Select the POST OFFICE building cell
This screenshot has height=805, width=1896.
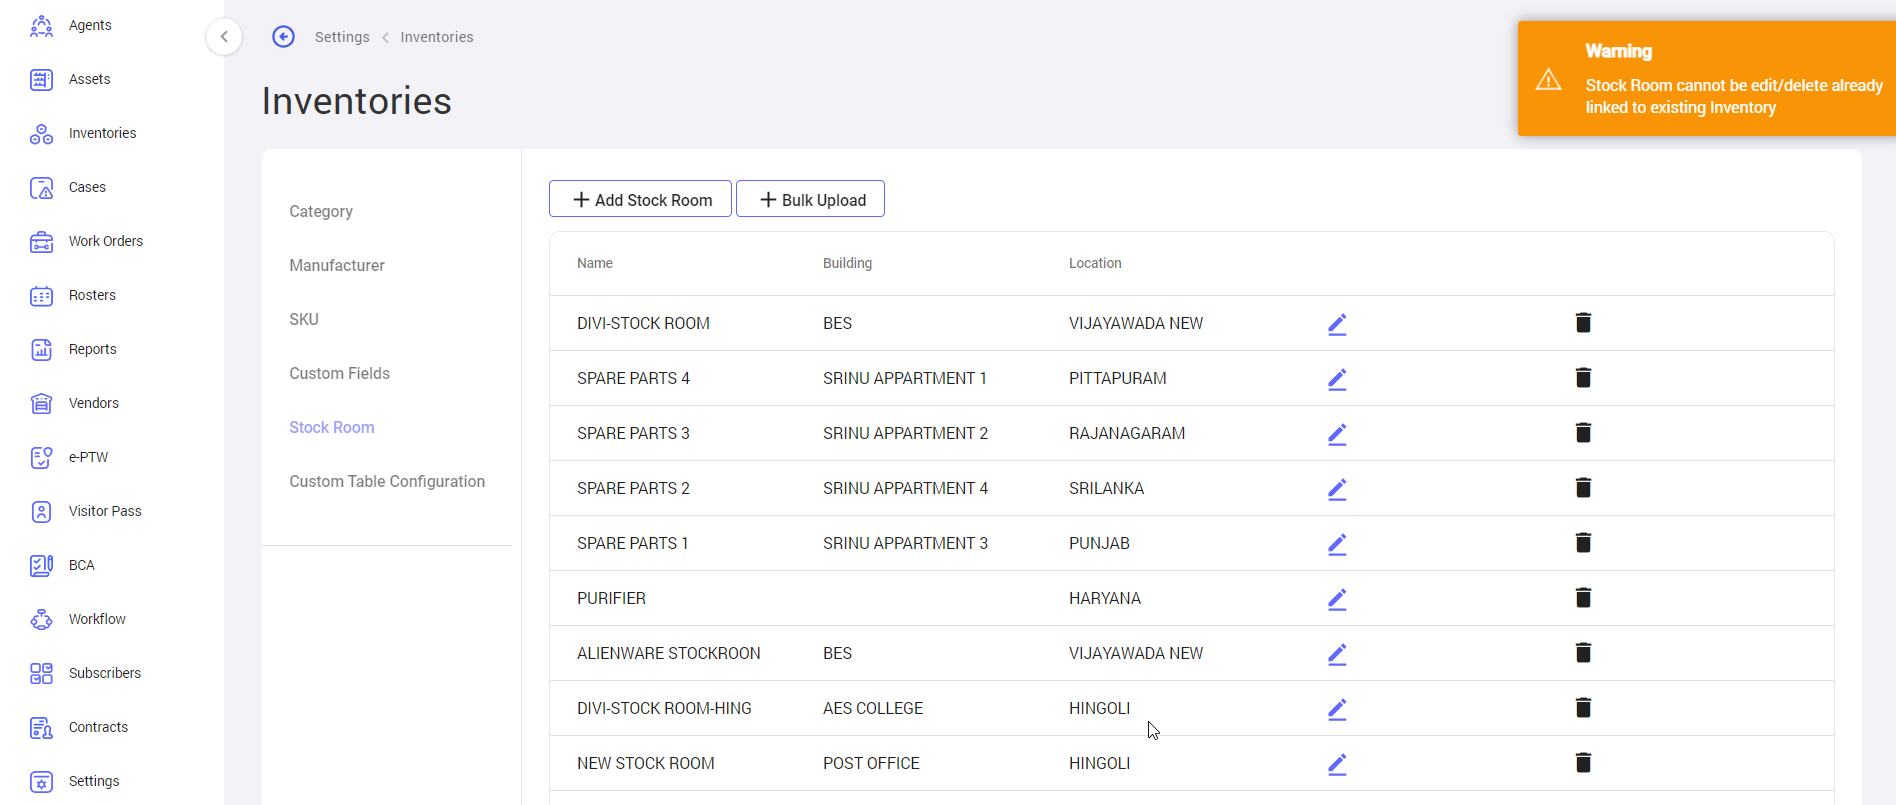pos(871,763)
